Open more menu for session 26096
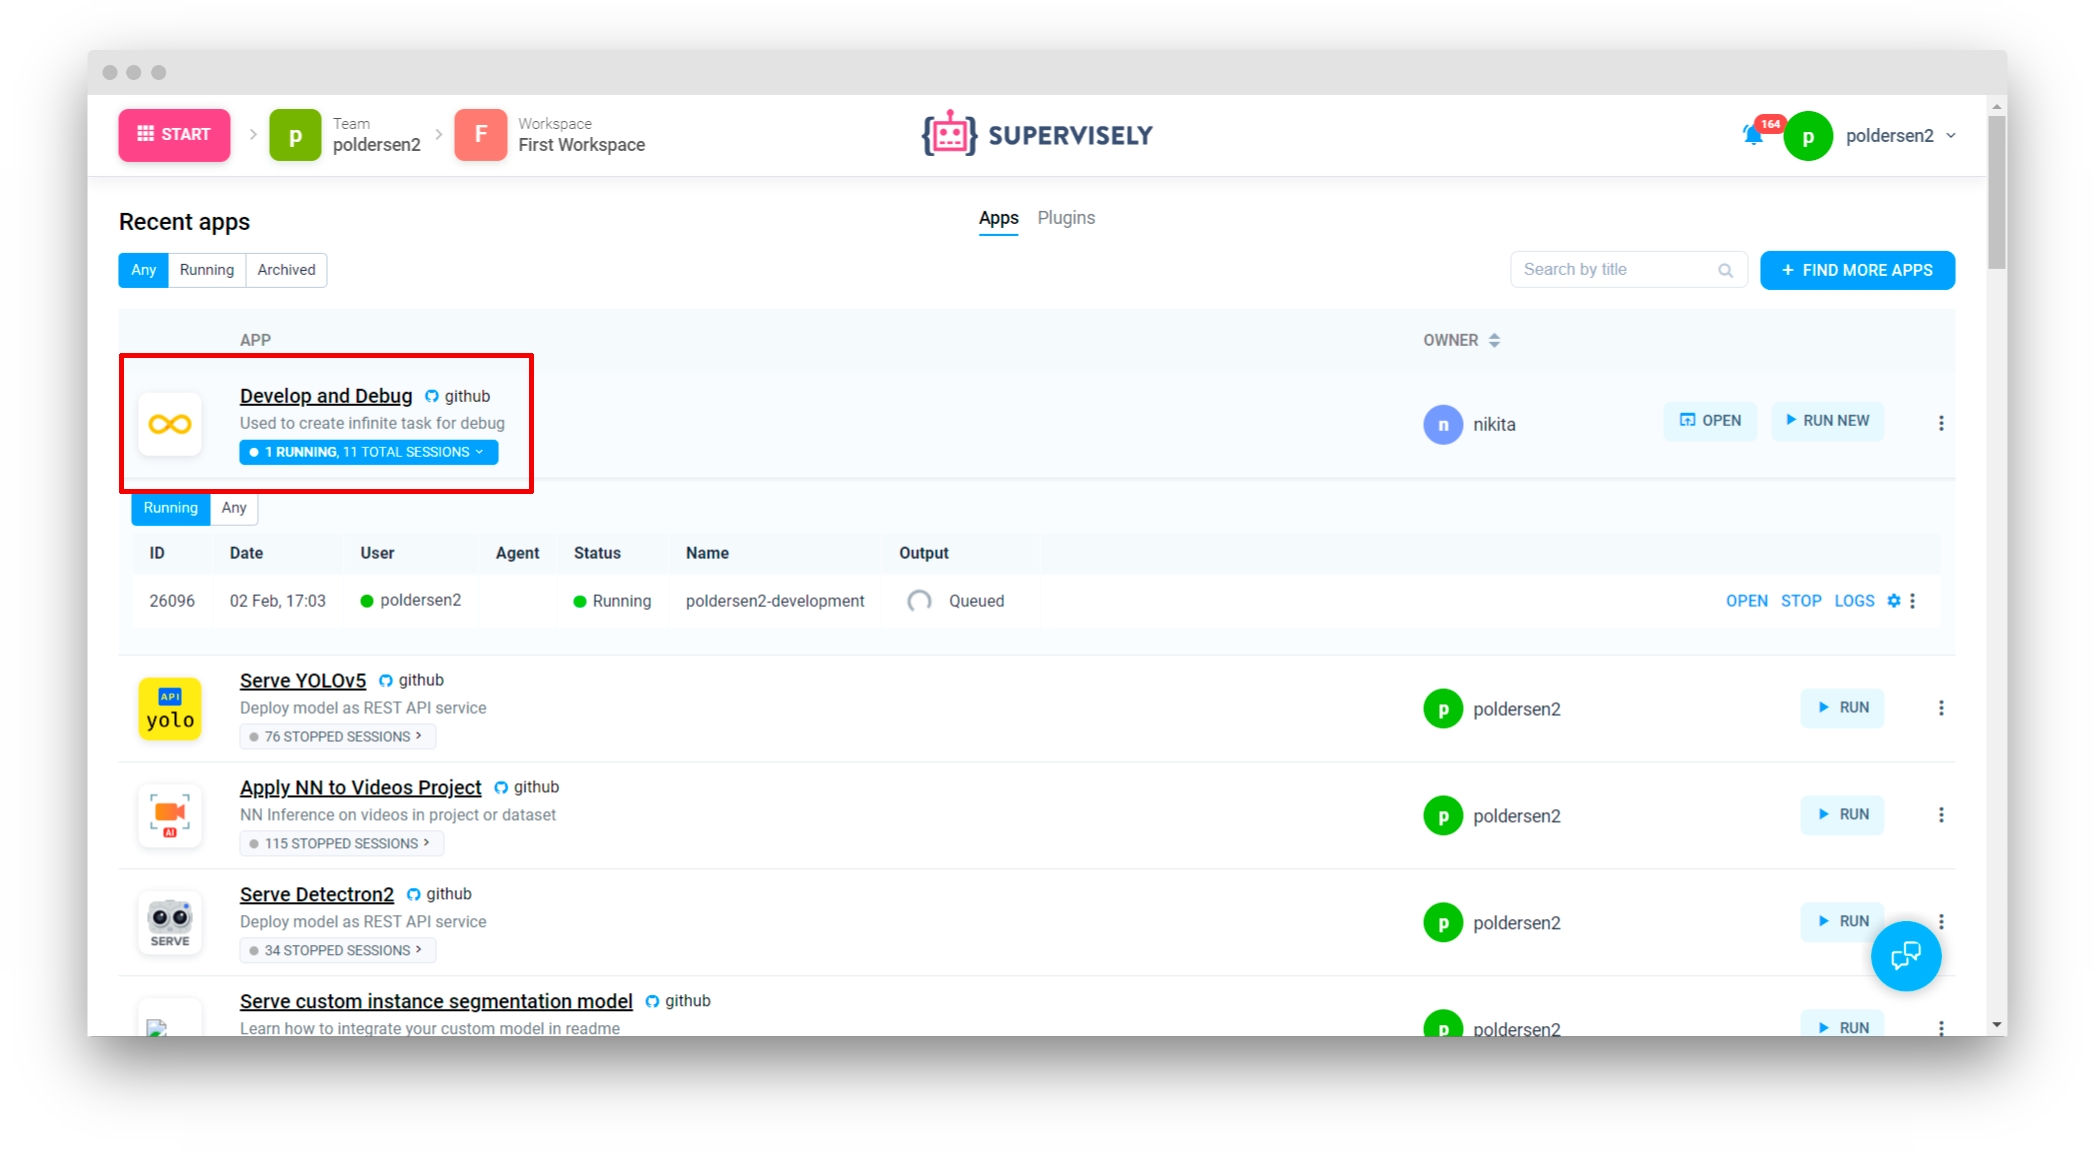The height and width of the screenshot is (1161, 2095). tap(1912, 601)
